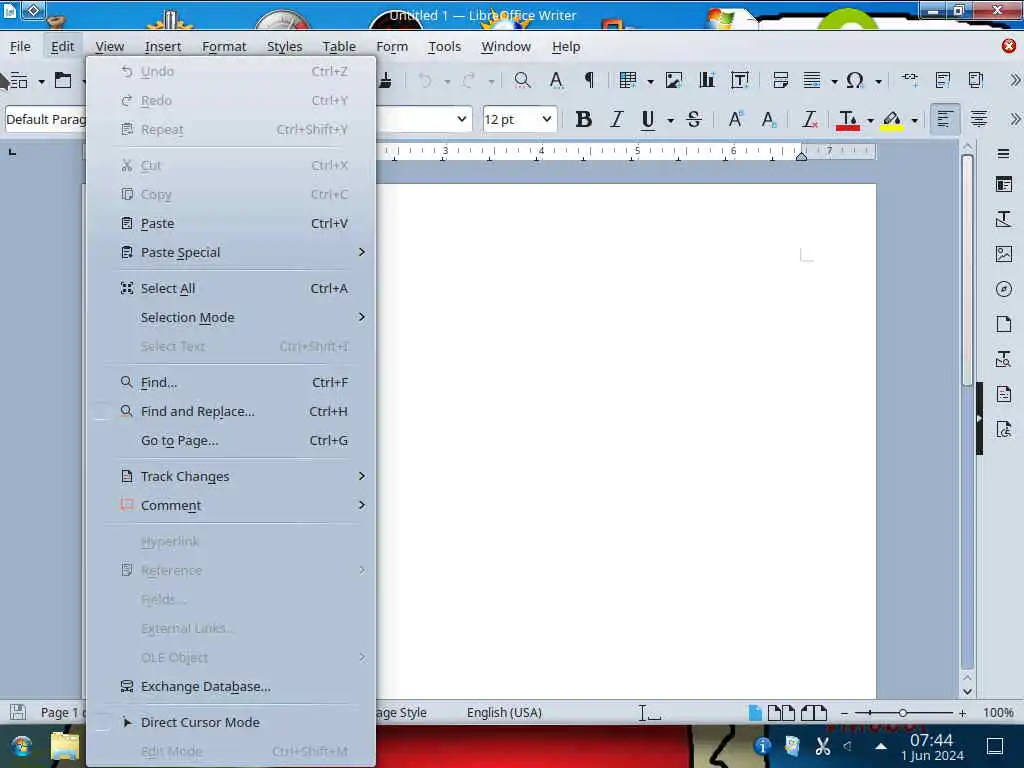Click the zoom slider handle

point(903,713)
